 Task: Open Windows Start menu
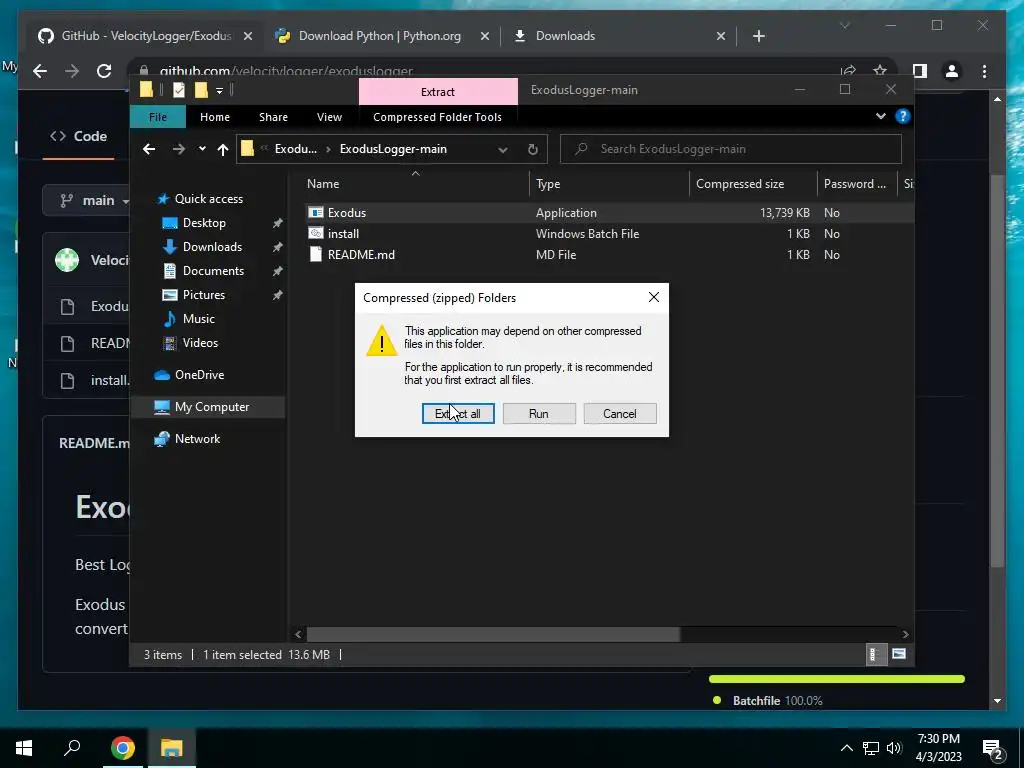tap(24, 748)
